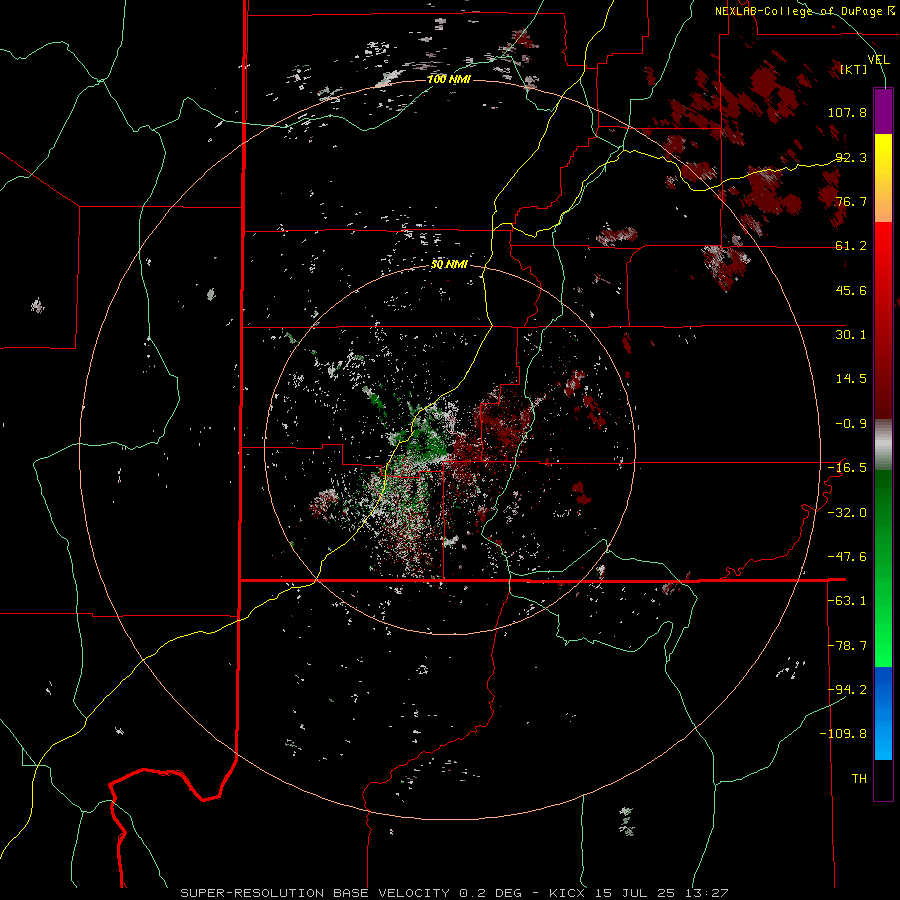This screenshot has height=900, width=900.
Task: Click the -16.5 legend value
Action: (847, 468)
